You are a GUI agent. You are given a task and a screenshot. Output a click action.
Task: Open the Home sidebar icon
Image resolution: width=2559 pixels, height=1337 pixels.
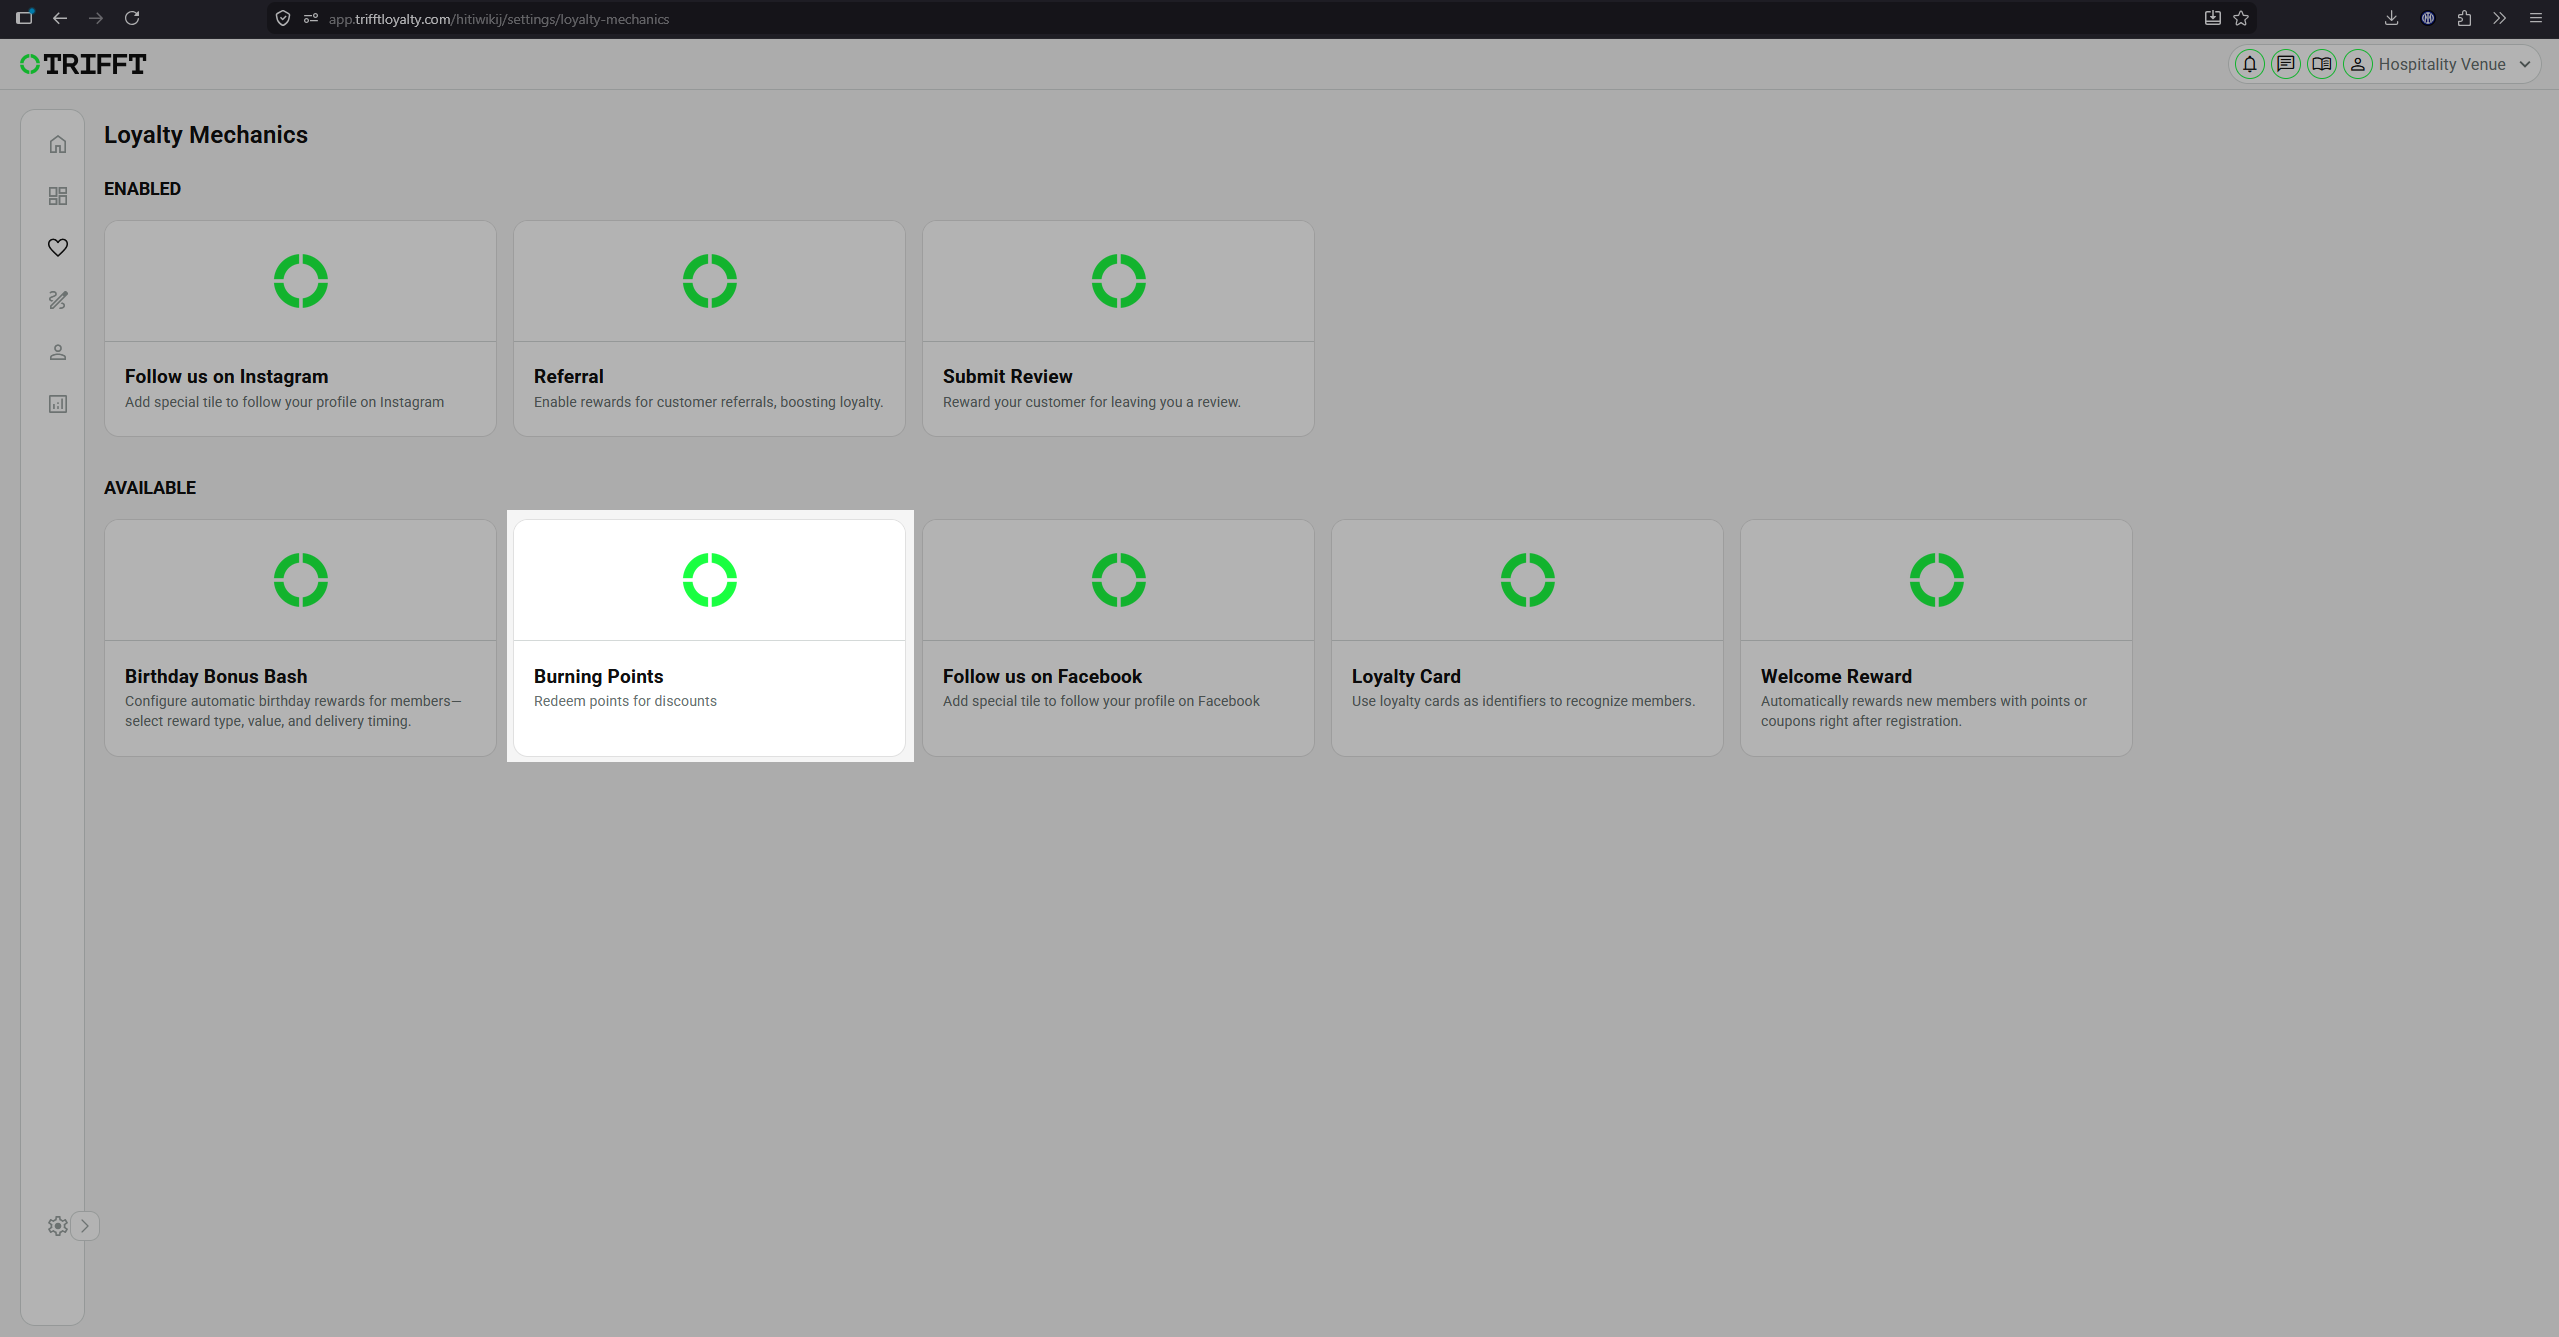(58, 144)
